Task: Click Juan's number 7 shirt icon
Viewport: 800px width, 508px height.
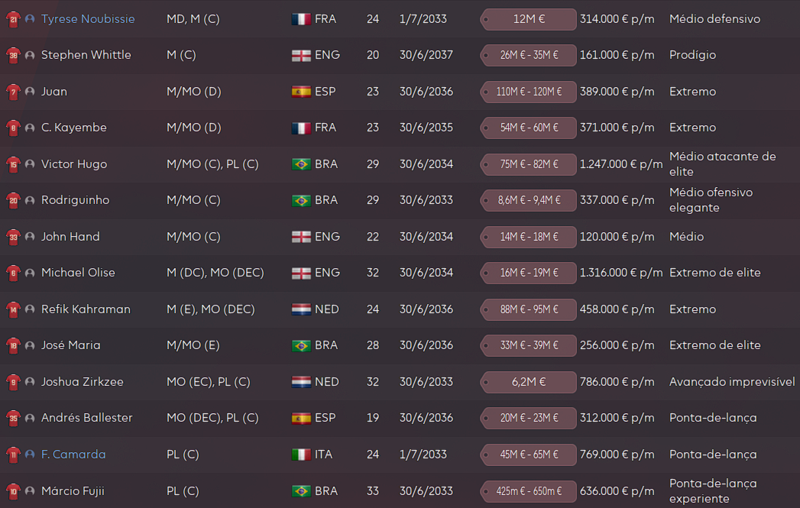Action: pyautogui.click(x=13, y=92)
